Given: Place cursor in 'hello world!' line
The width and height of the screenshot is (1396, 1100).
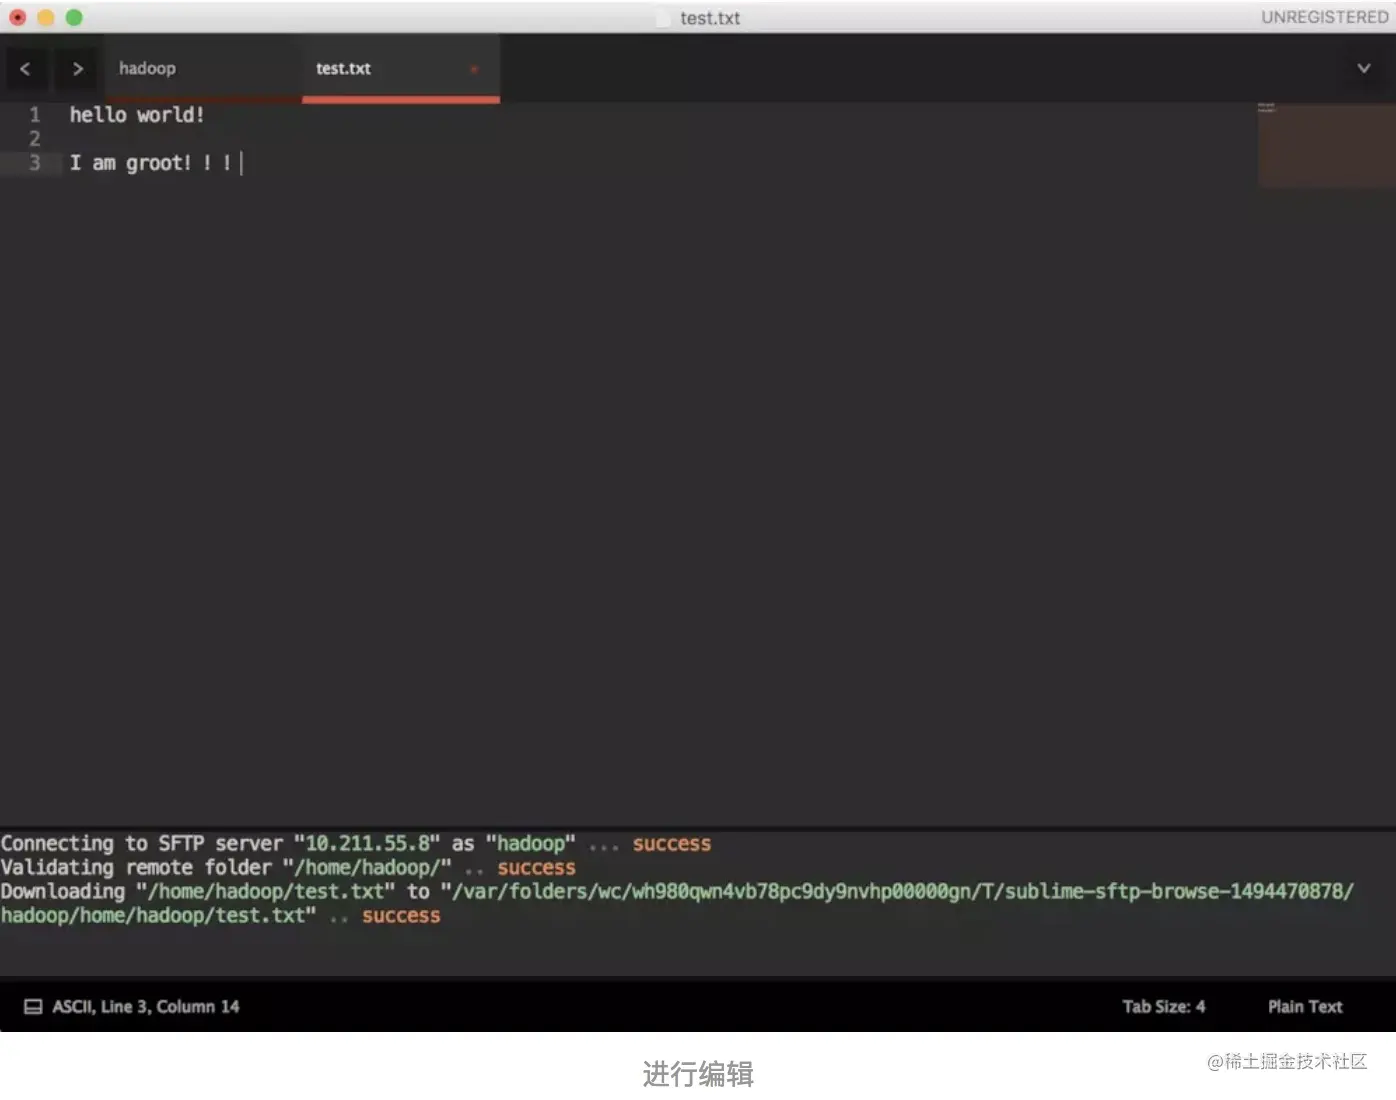Looking at the screenshot, I should click(137, 115).
